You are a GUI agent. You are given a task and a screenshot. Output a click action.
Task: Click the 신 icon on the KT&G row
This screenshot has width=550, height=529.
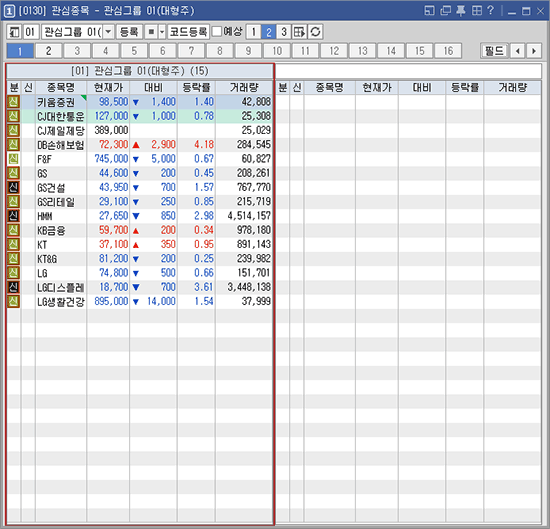tap(13, 259)
